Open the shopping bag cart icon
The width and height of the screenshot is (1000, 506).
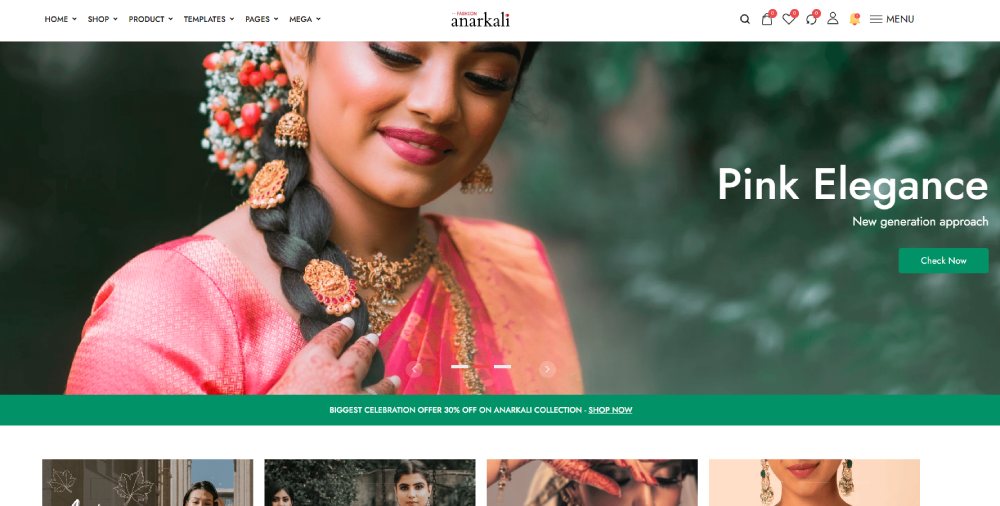pos(767,19)
